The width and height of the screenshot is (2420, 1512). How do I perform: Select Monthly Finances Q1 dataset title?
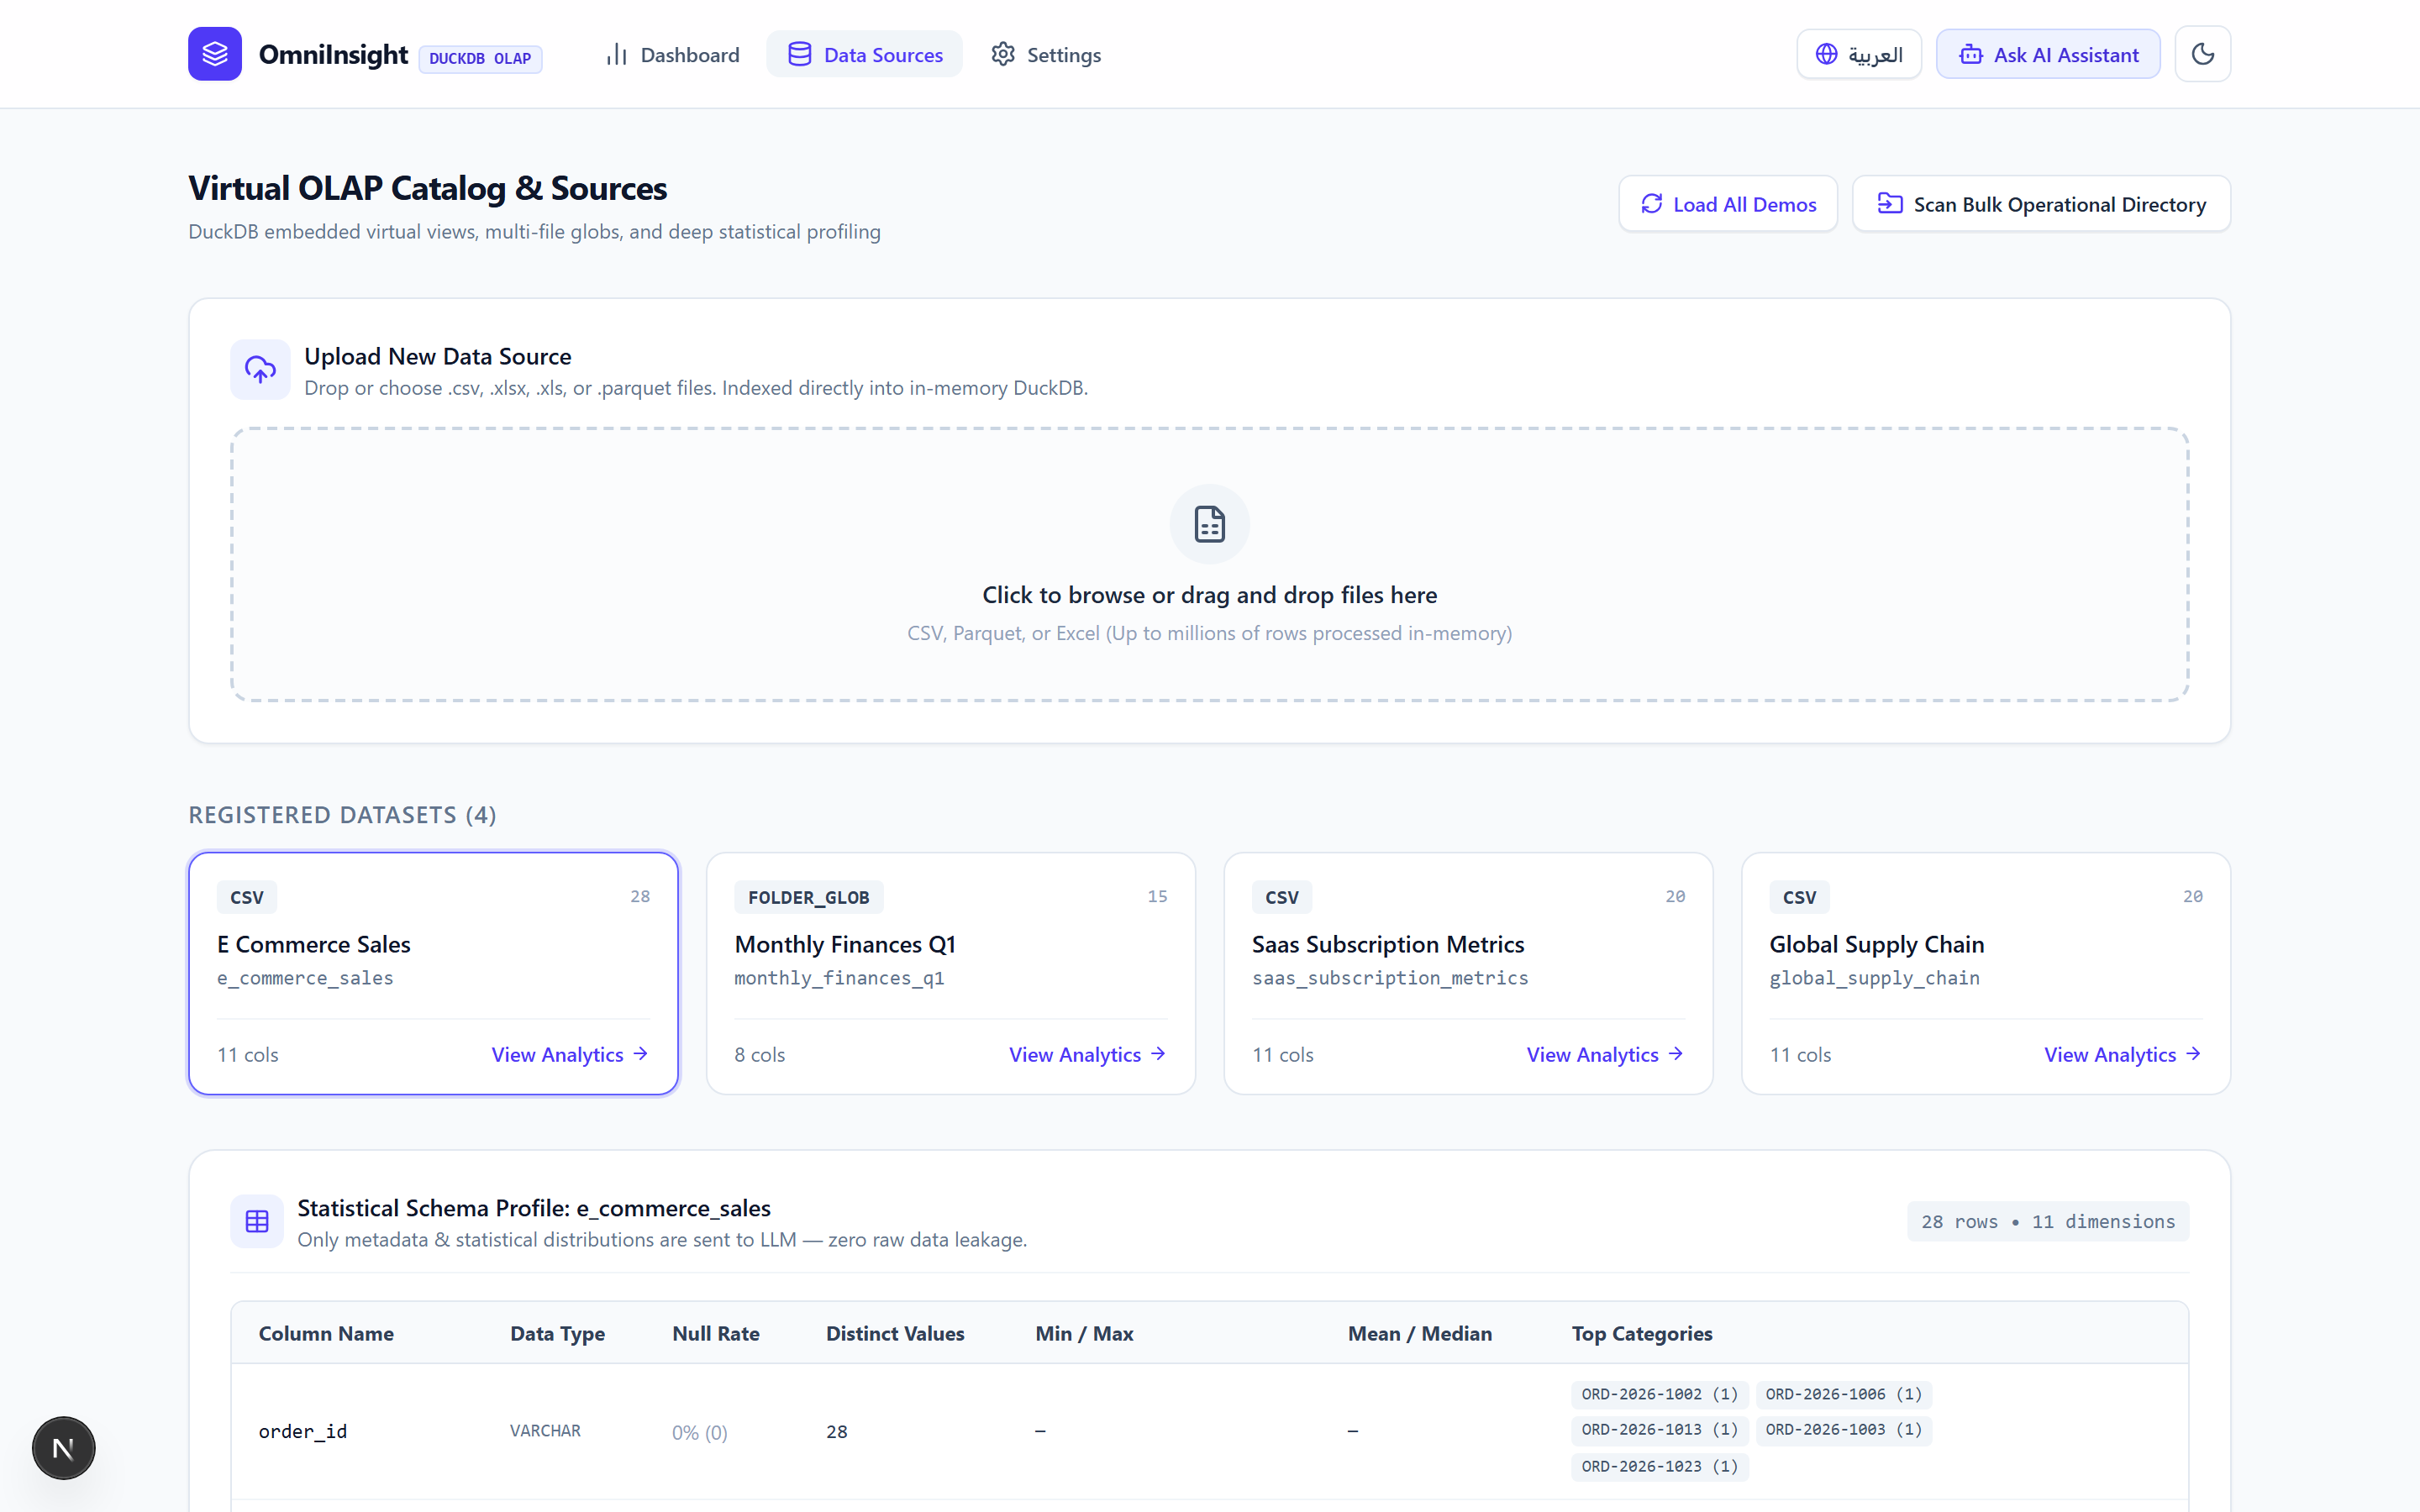pyautogui.click(x=845, y=944)
